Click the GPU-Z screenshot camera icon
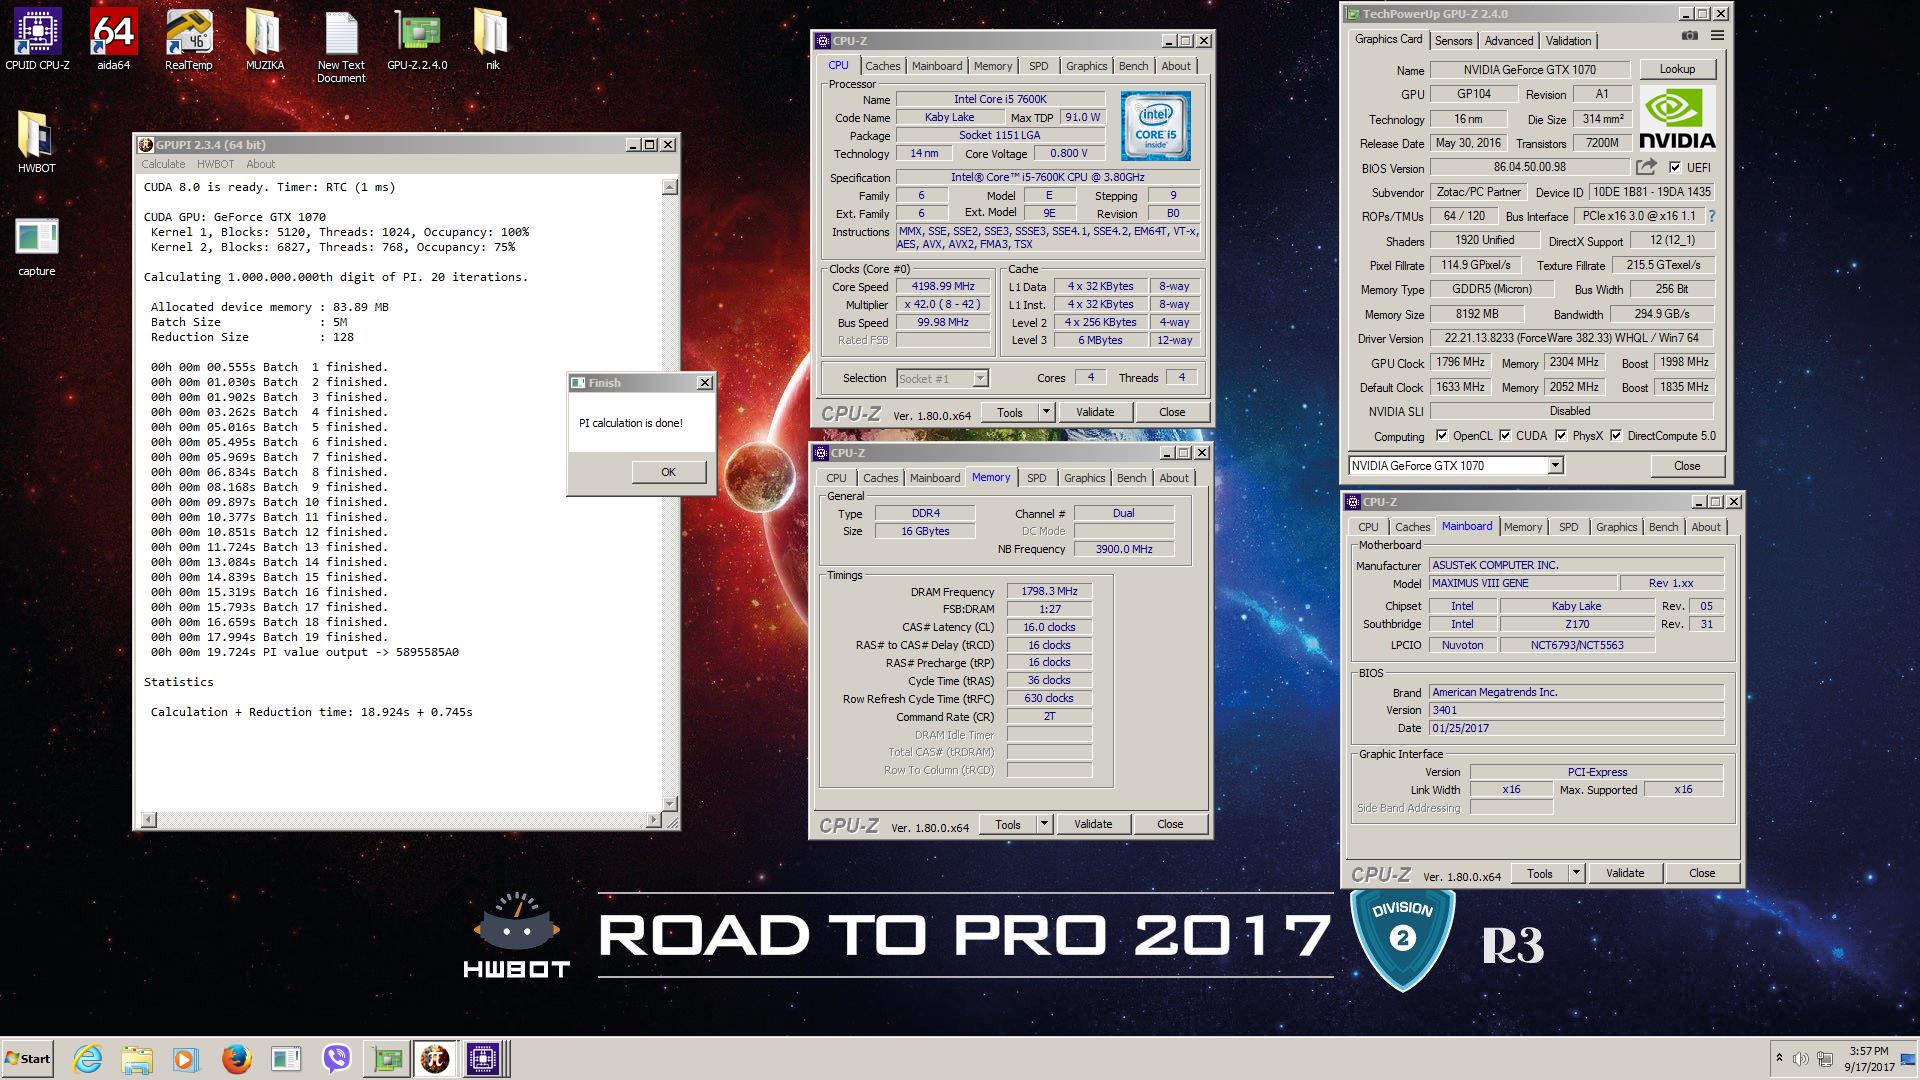Image resolution: width=1920 pixels, height=1080 pixels. coord(1689,35)
